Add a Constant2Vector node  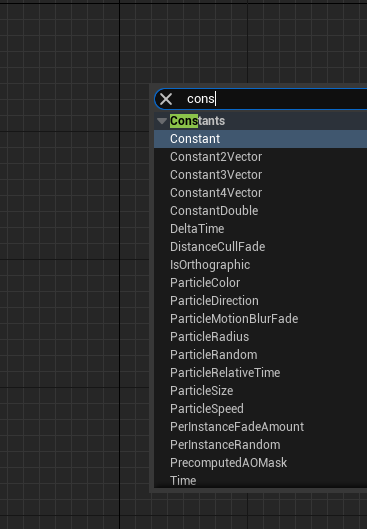coord(260,157)
